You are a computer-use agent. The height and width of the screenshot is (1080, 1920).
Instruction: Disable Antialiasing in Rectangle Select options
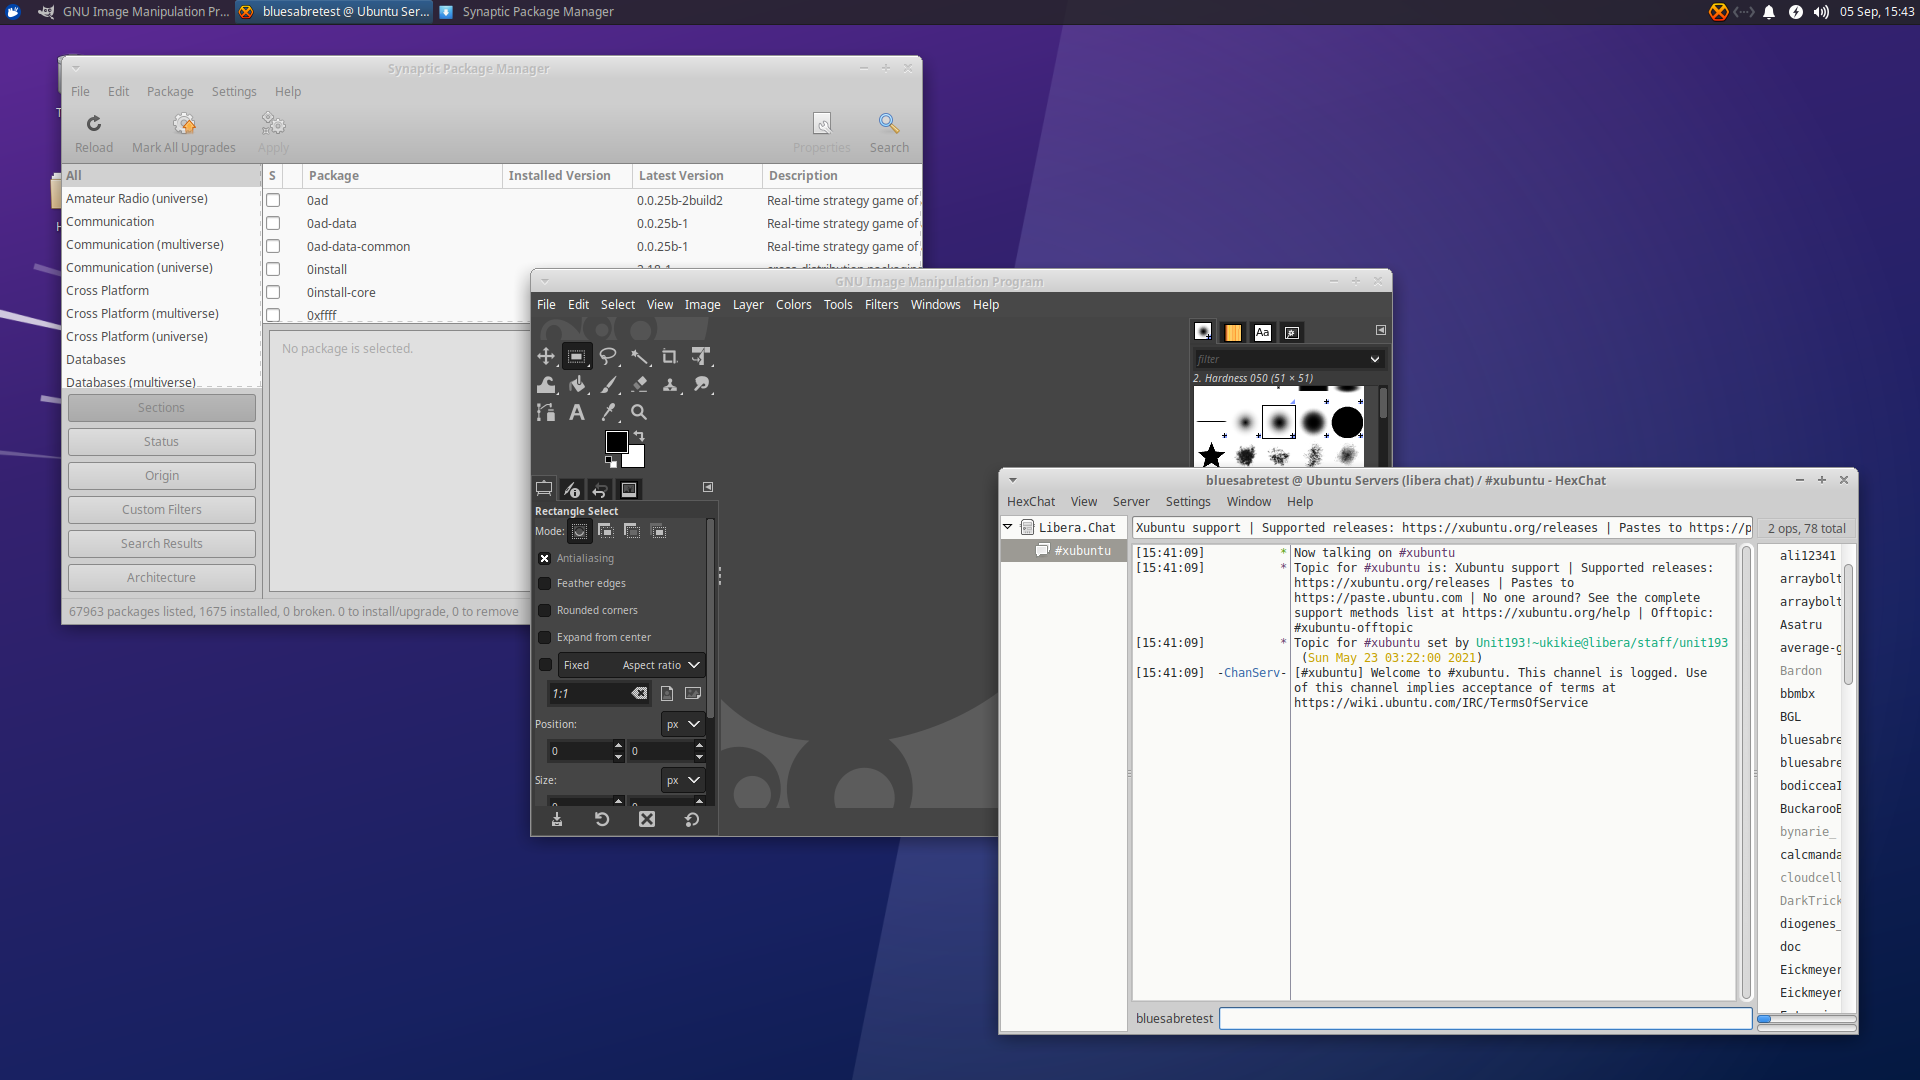click(x=544, y=558)
